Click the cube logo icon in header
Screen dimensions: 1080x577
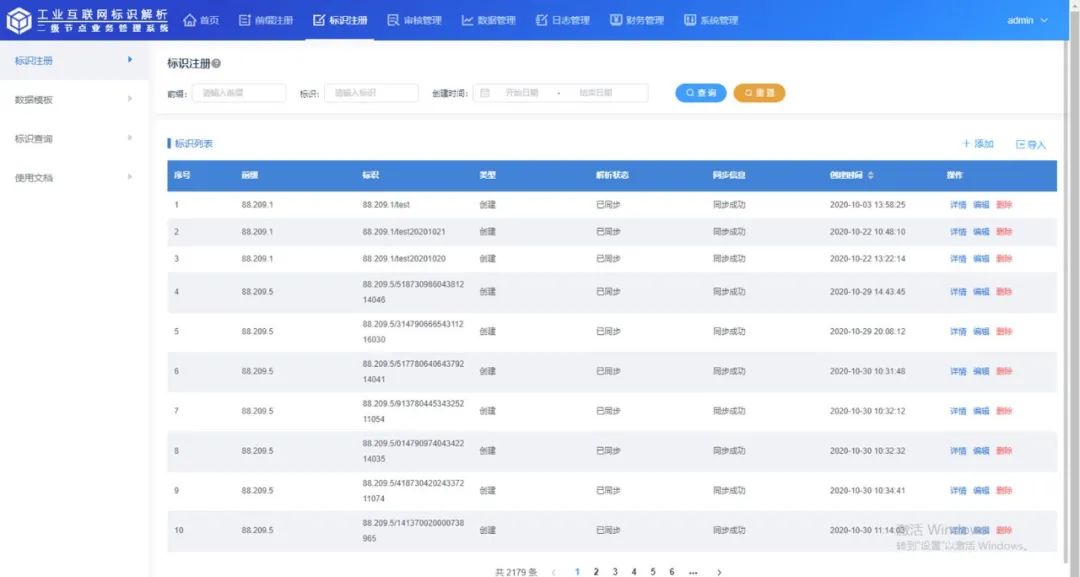19,20
